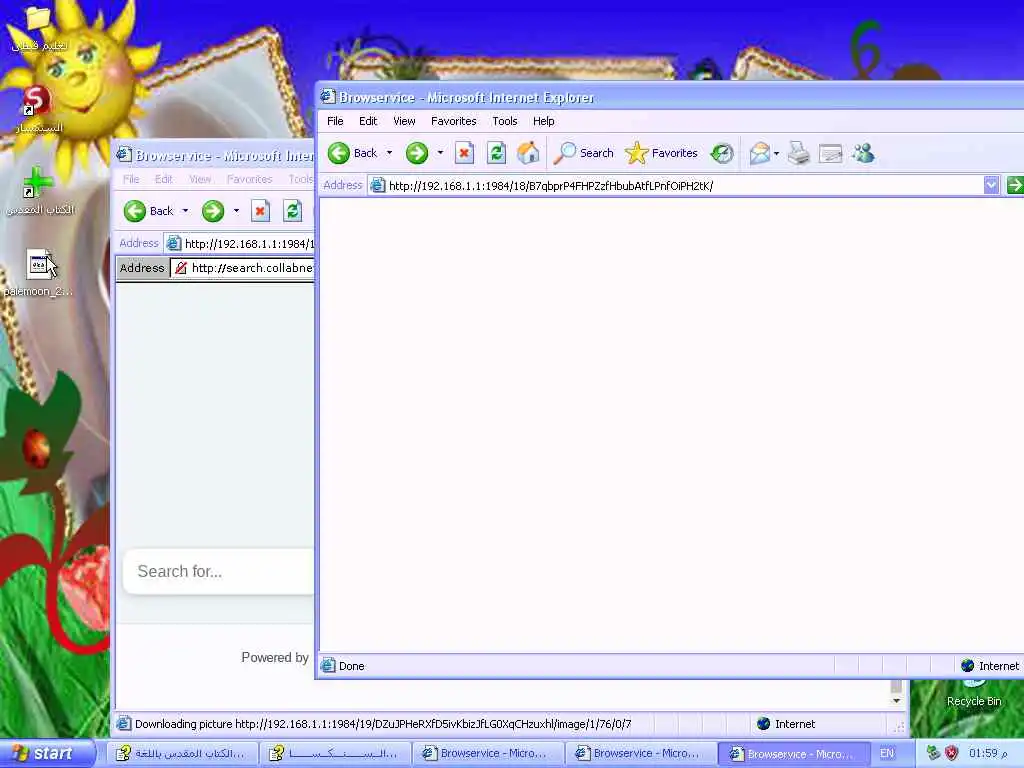Click the Done status text in front window
The height and width of the screenshot is (768, 1024).
click(351, 666)
